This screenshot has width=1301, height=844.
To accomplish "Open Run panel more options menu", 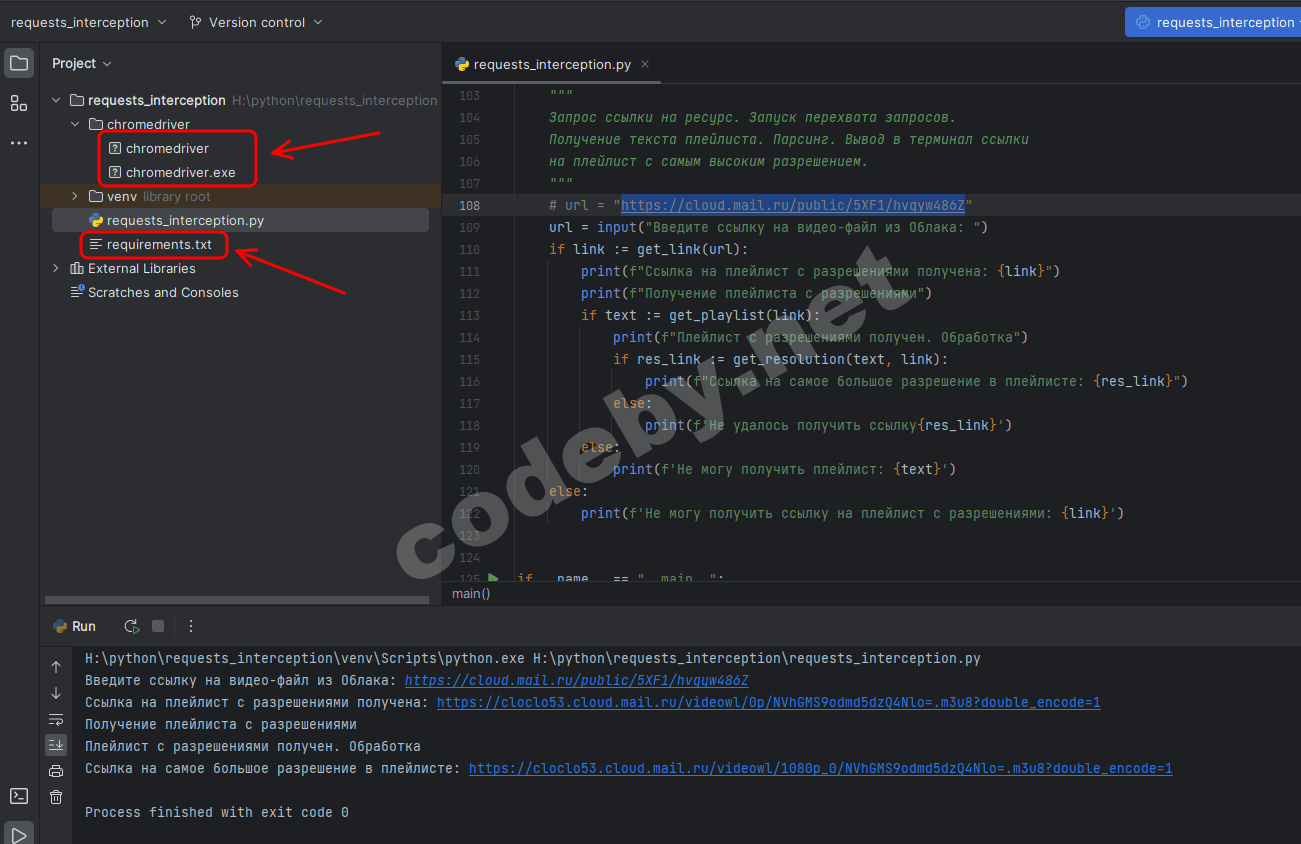I will [191, 626].
